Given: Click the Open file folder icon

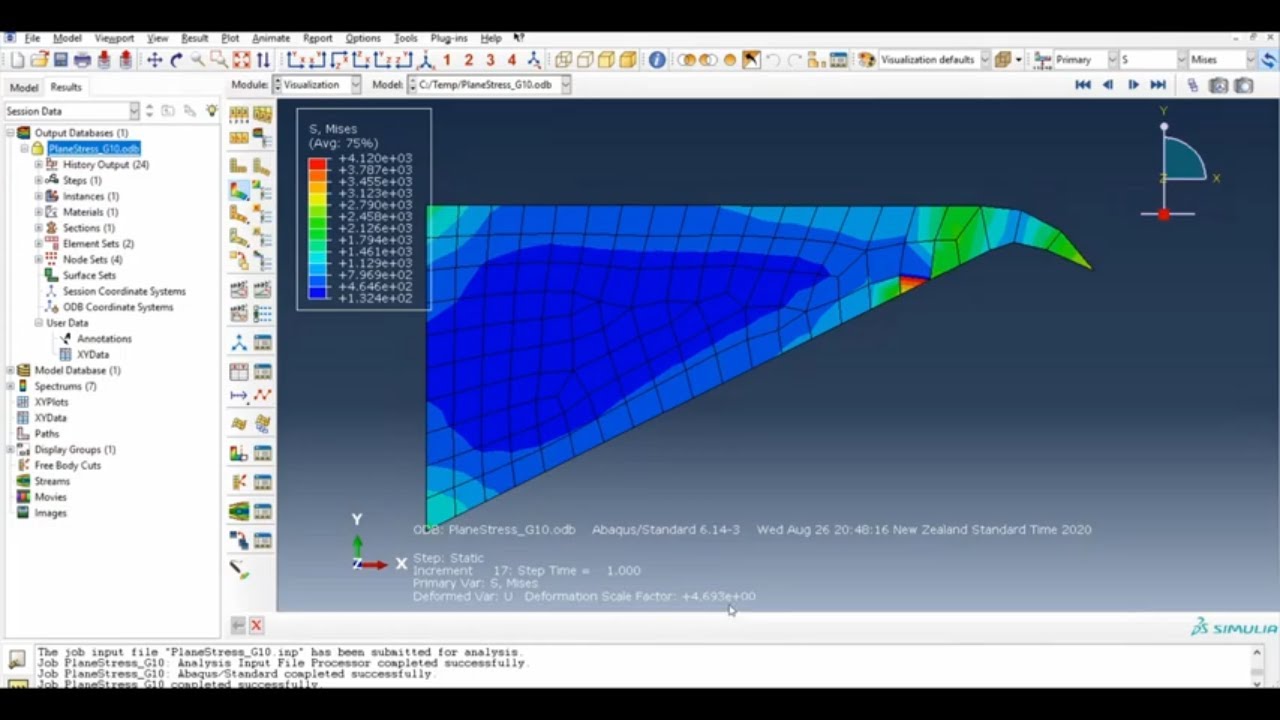Looking at the screenshot, I should tap(39, 60).
